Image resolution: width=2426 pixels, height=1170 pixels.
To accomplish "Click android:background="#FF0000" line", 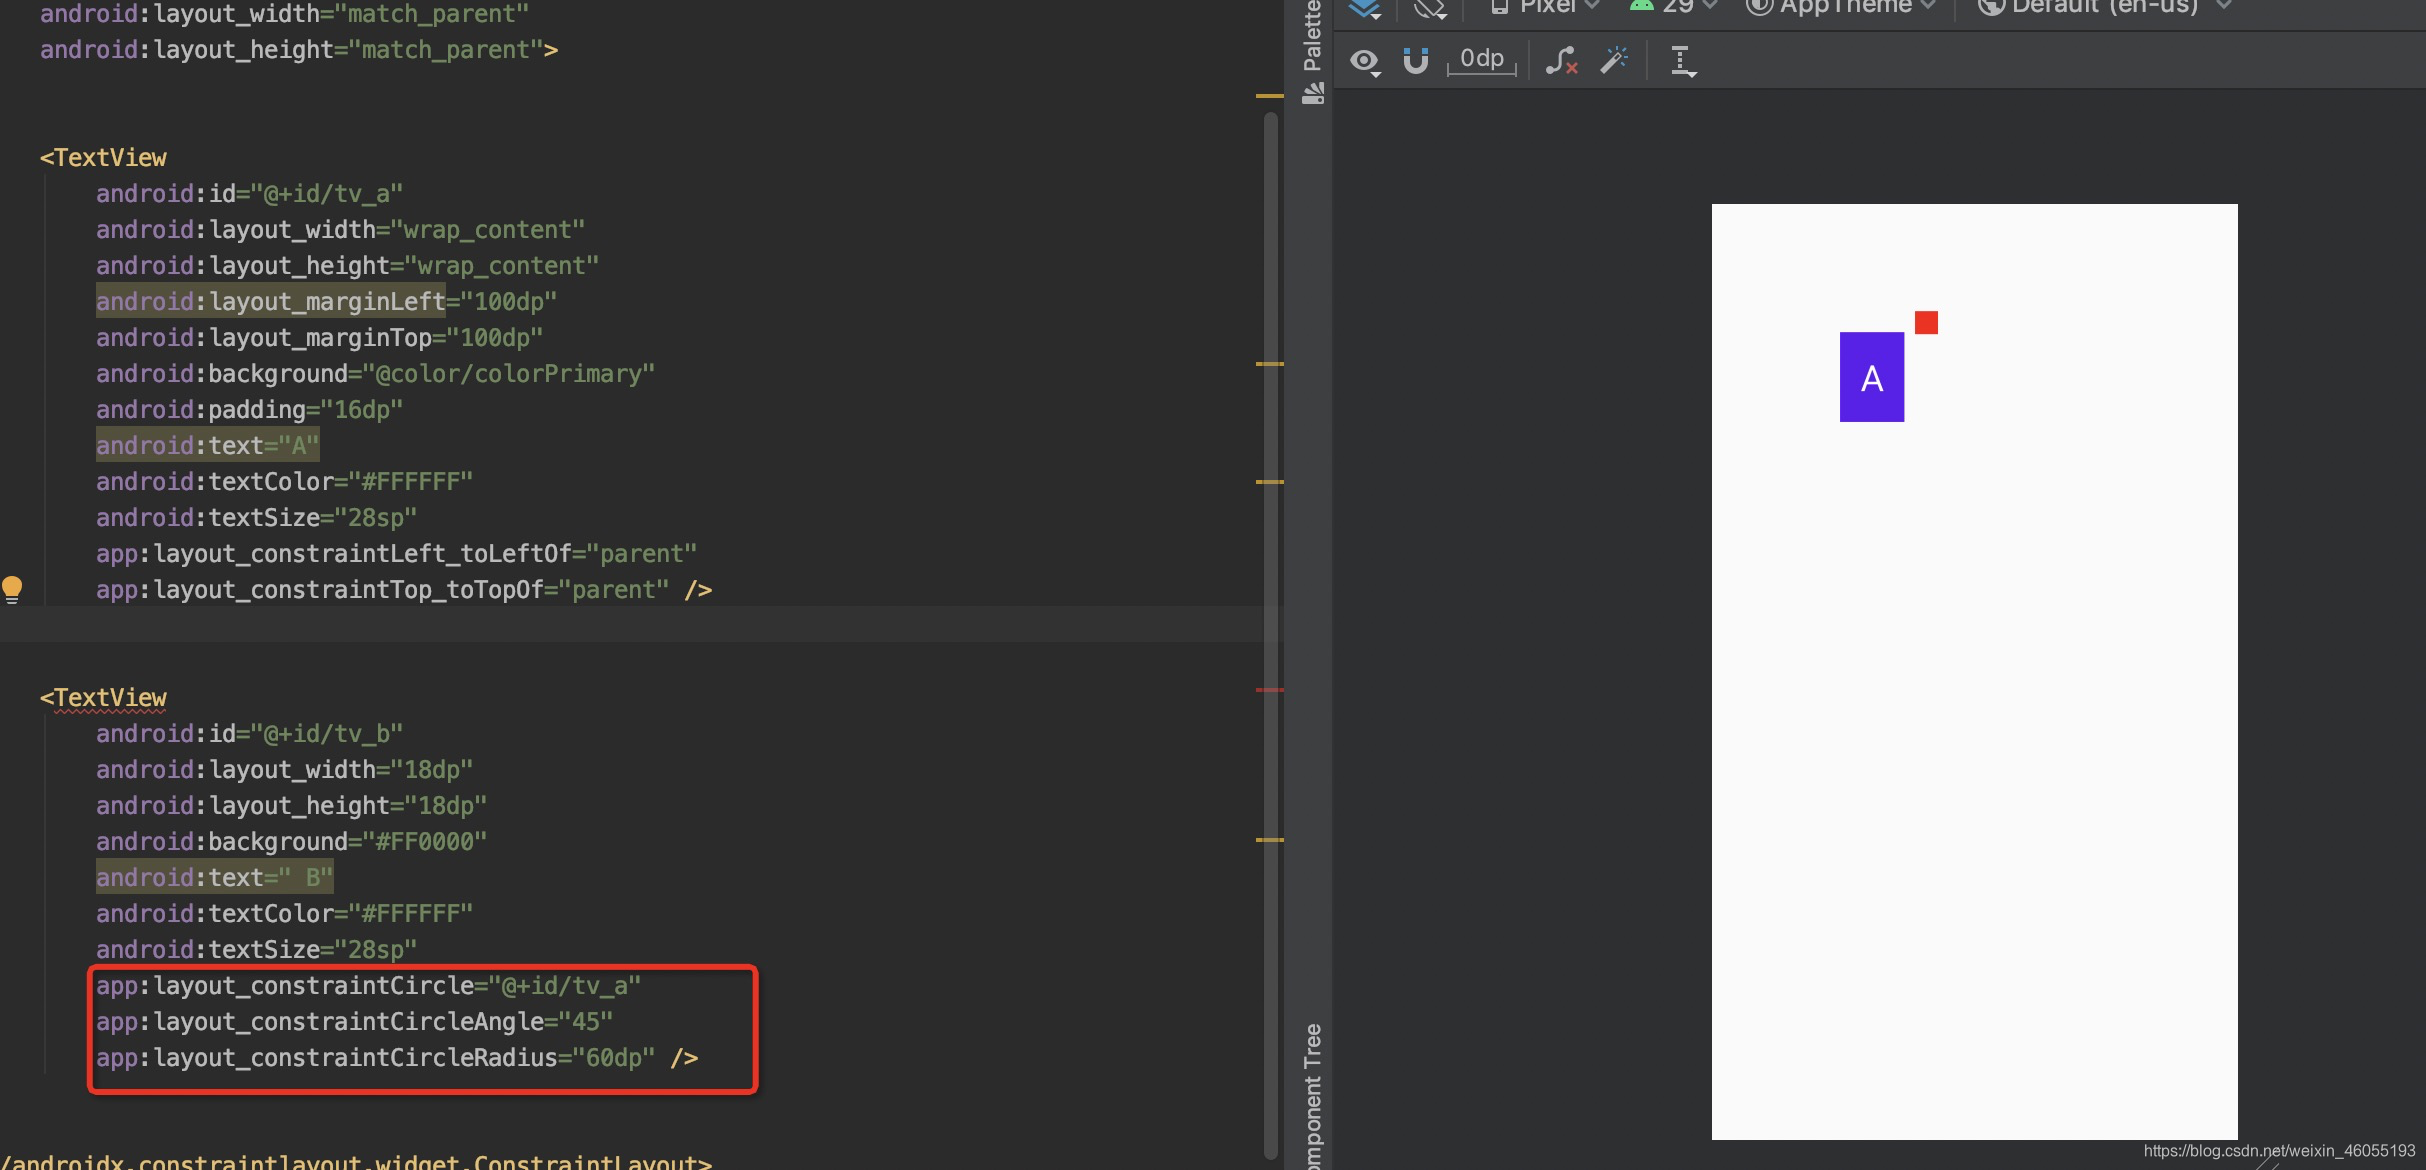I will 291,841.
